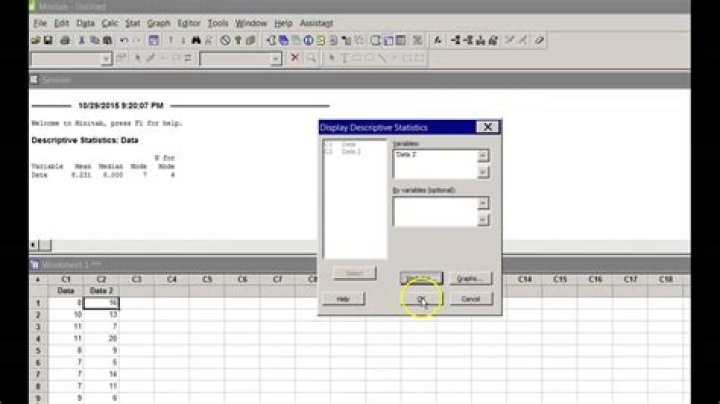720x404 pixels.
Task: Click the Copy icon in toolbar
Action: [x=95, y=40]
